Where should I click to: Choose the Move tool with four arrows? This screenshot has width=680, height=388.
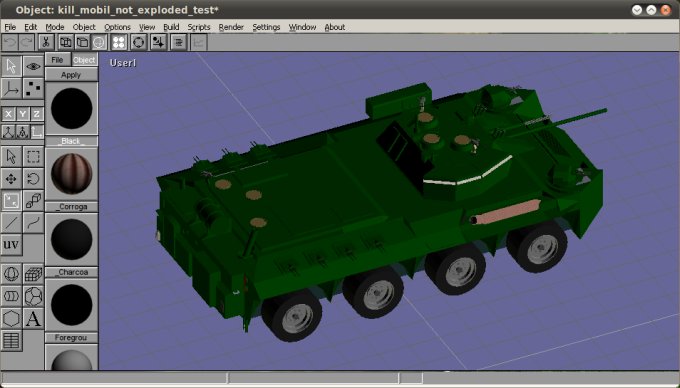click(11, 179)
